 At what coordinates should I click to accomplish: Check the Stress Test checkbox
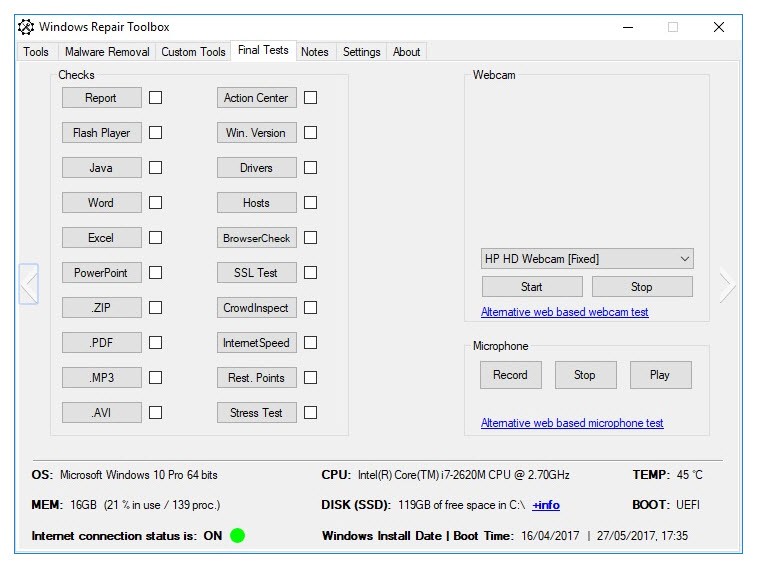310,413
